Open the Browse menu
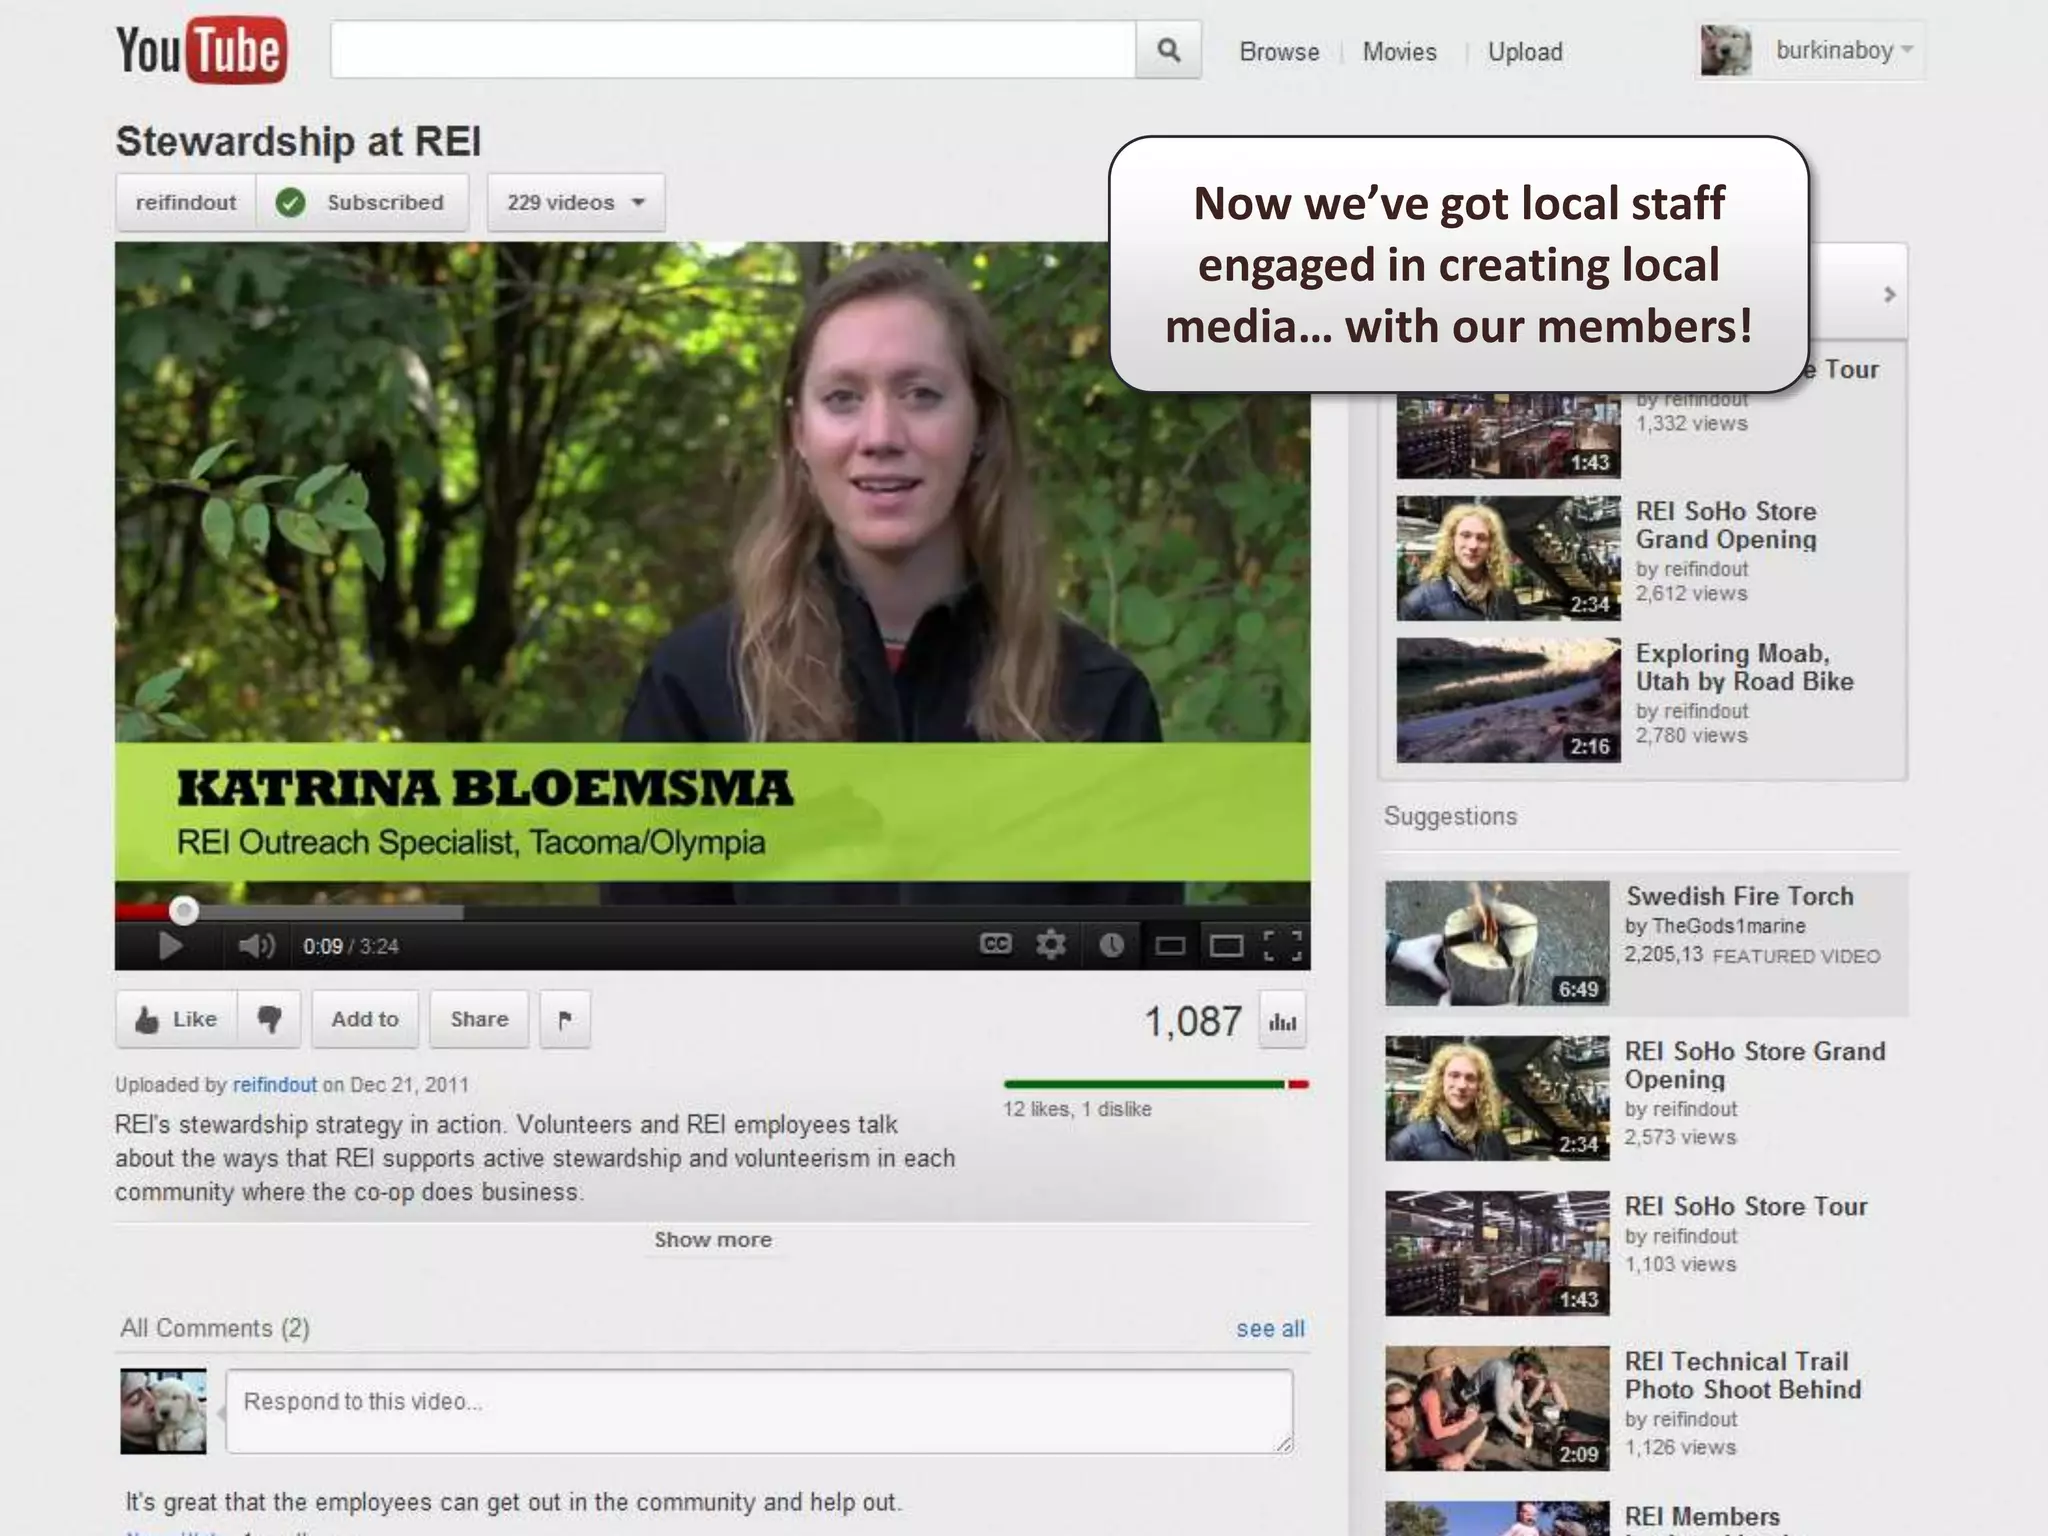The image size is (2048, 1536). tap(1279, 52)
